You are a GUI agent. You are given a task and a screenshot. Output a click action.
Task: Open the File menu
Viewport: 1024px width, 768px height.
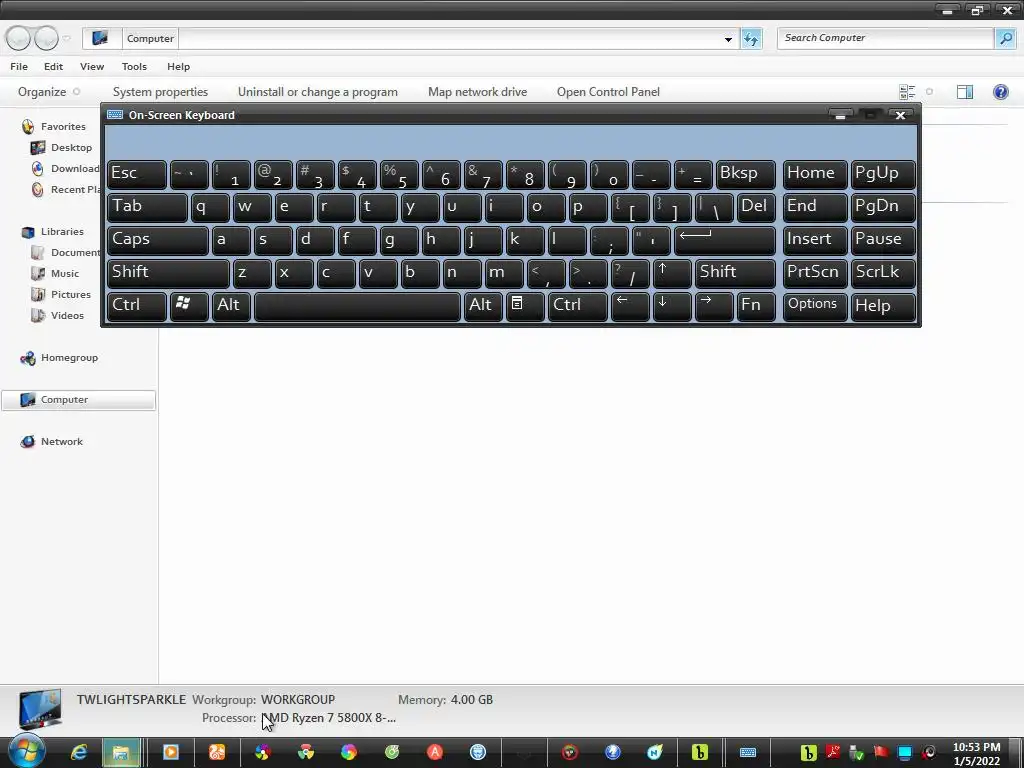coord(19,67)
